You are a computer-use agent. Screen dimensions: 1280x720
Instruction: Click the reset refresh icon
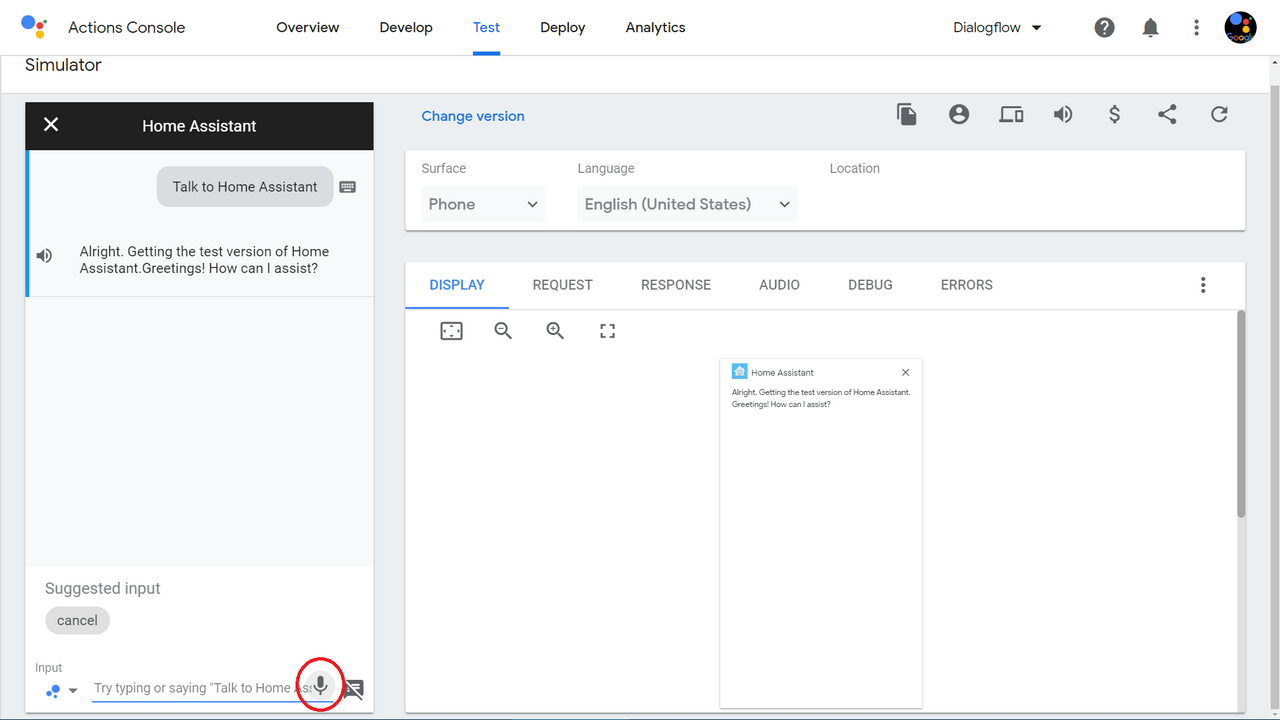tap(1219, 115)
